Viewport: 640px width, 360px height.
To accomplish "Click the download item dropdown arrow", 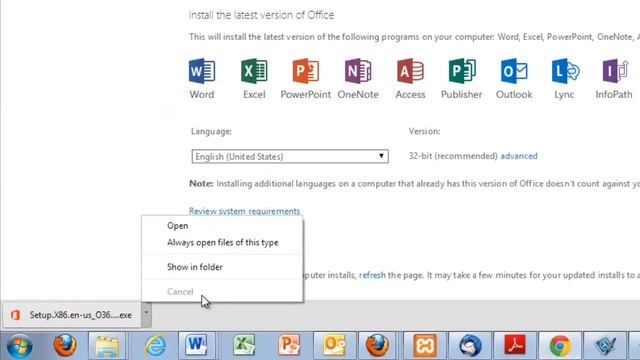I will tap(147, 314).
